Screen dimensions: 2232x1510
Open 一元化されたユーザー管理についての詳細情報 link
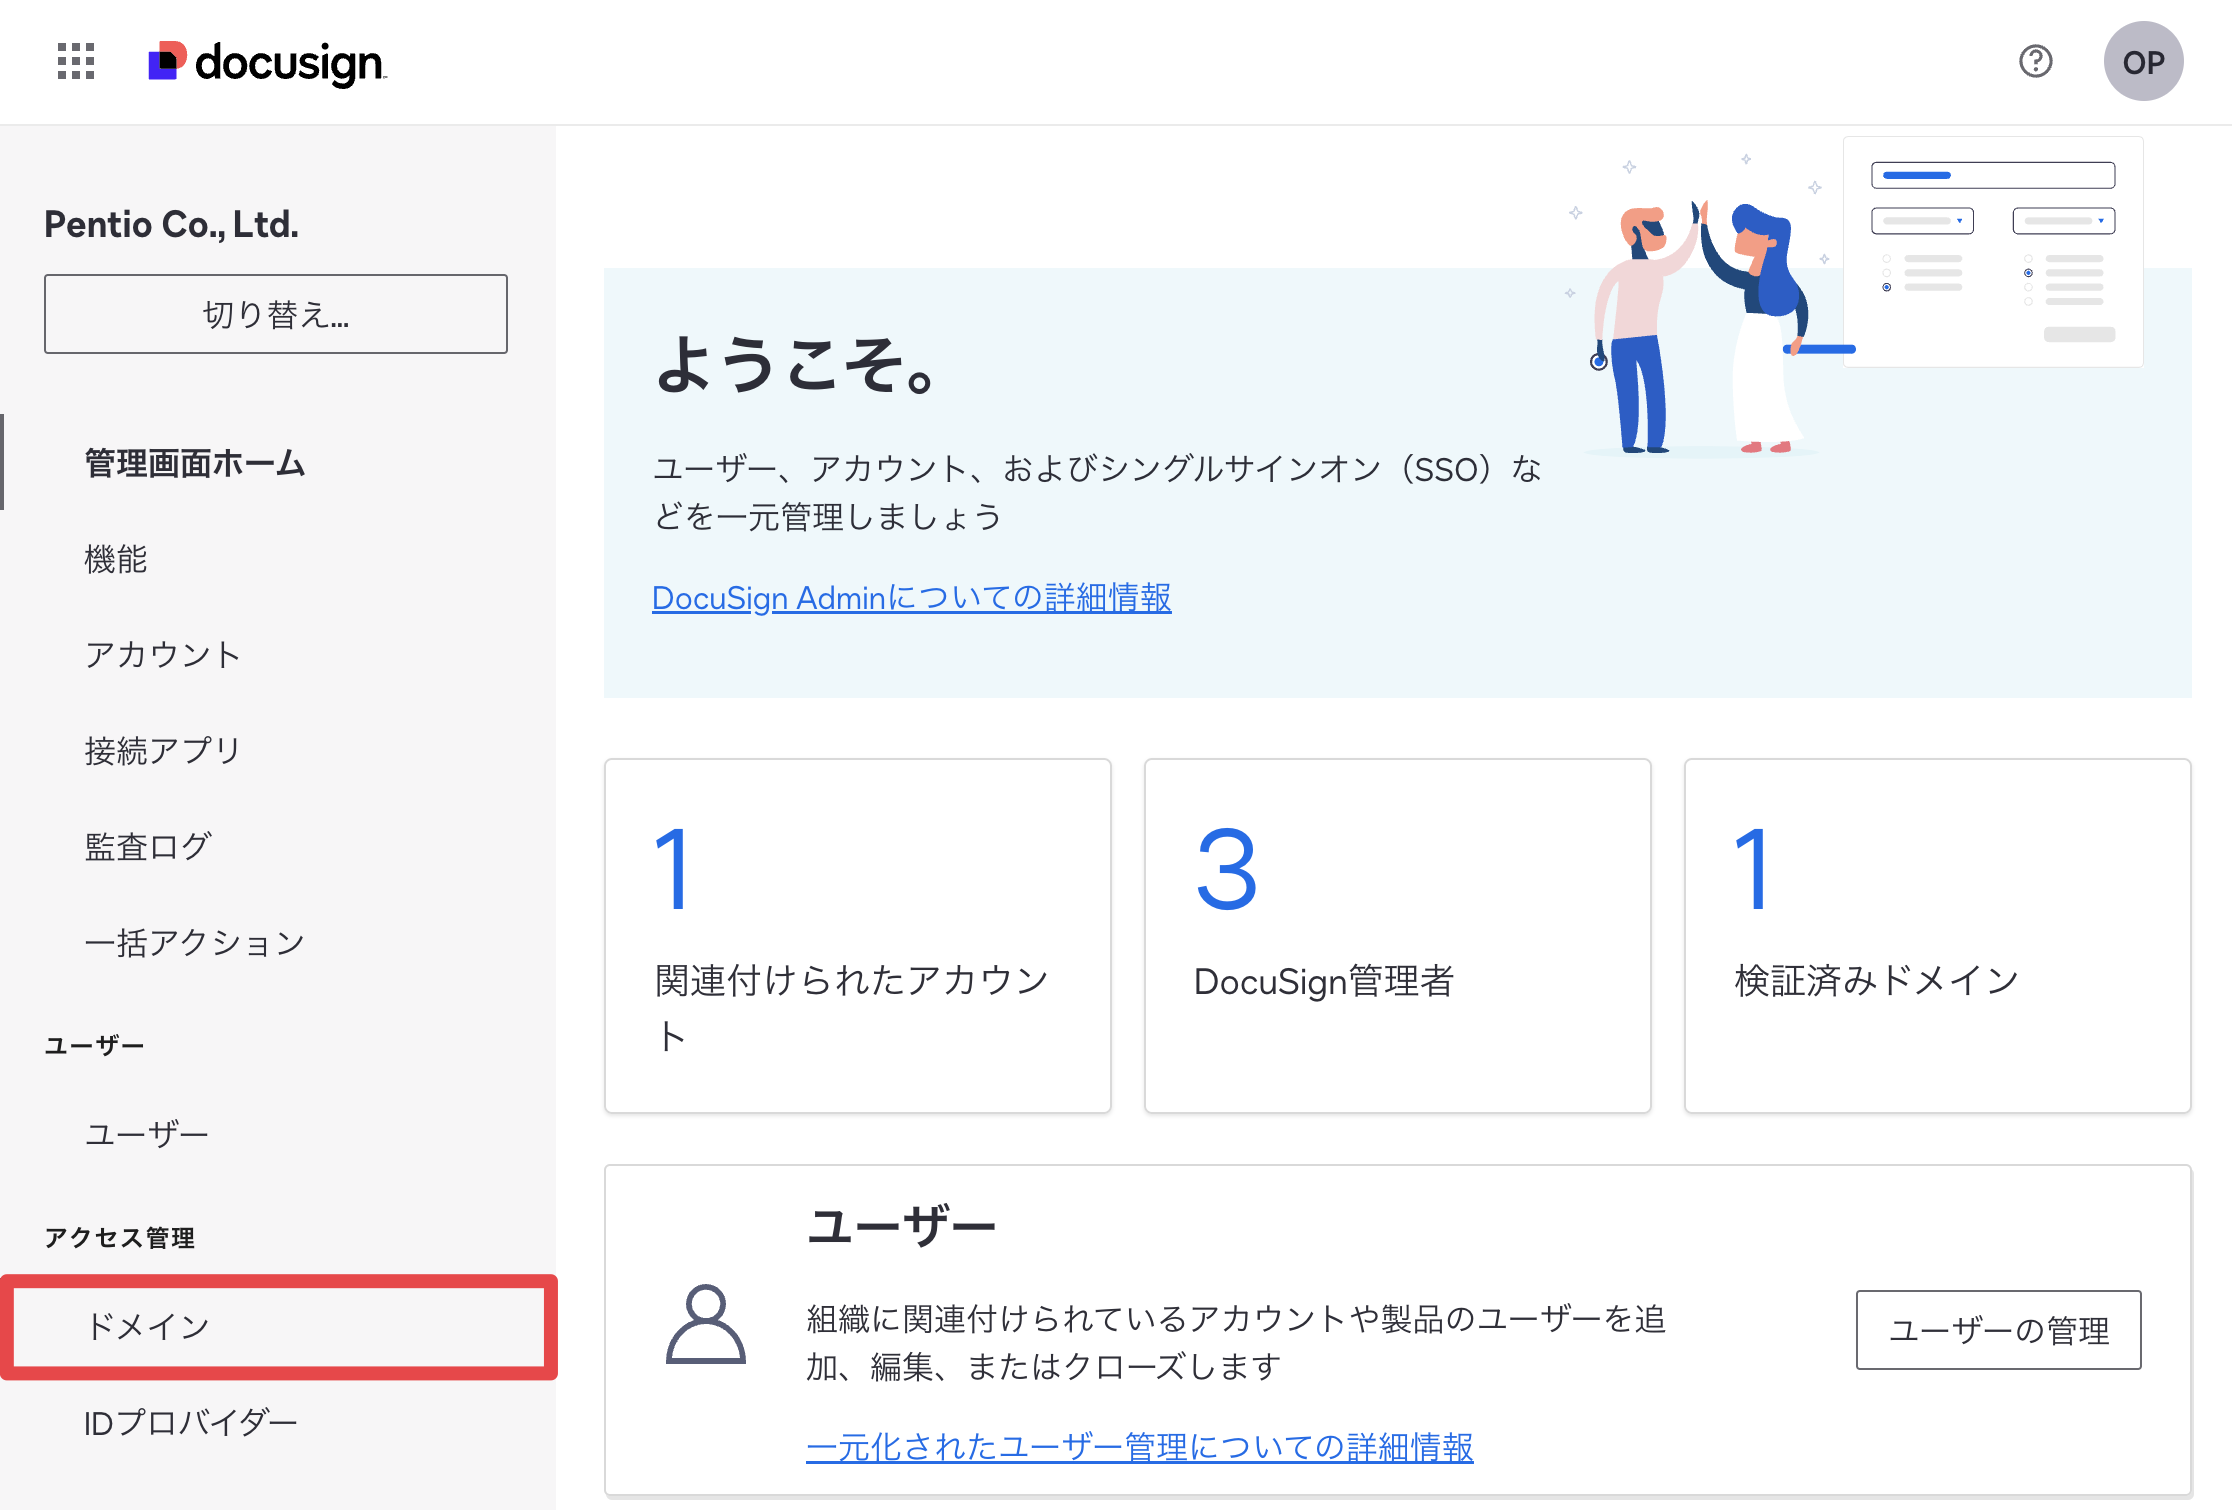[x=1140, y=1447]
